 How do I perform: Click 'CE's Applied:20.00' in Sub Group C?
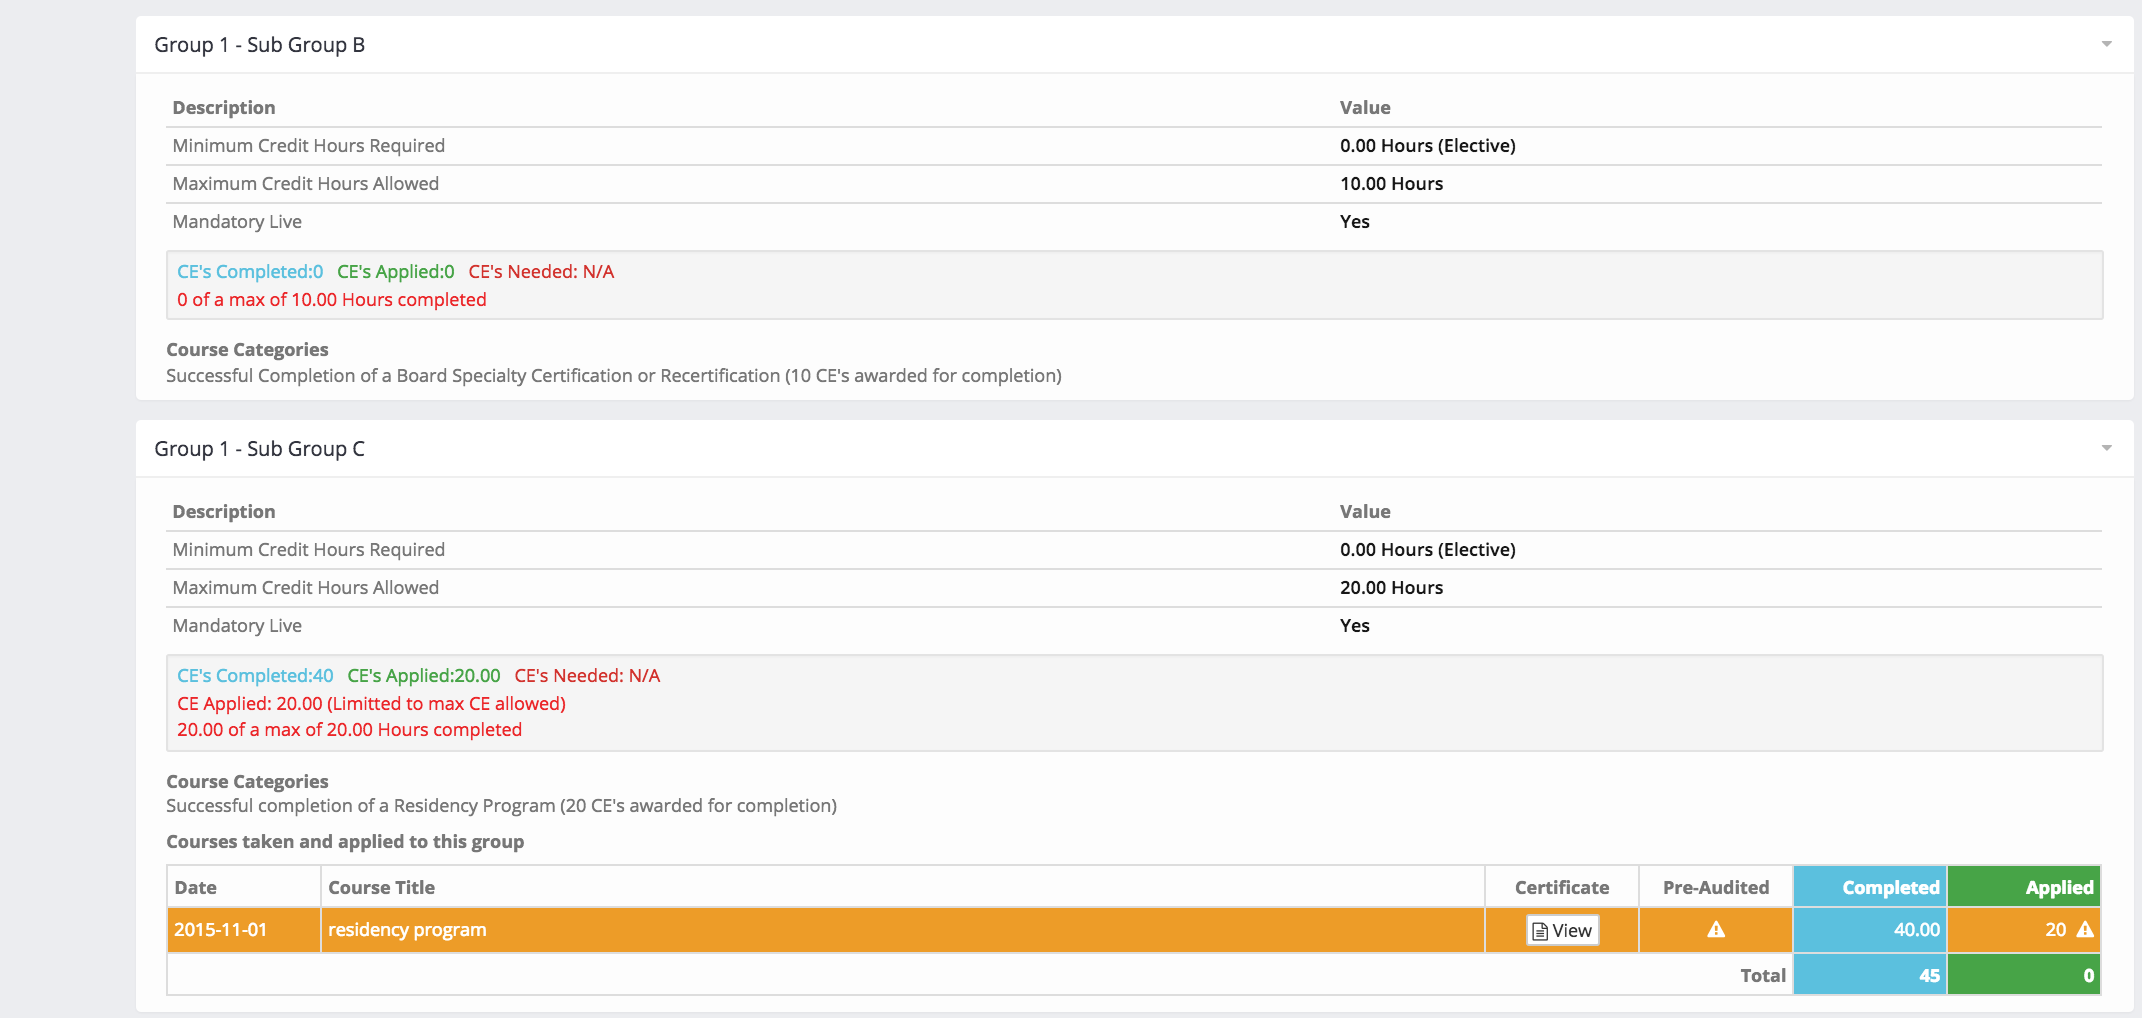coord(424,676)
